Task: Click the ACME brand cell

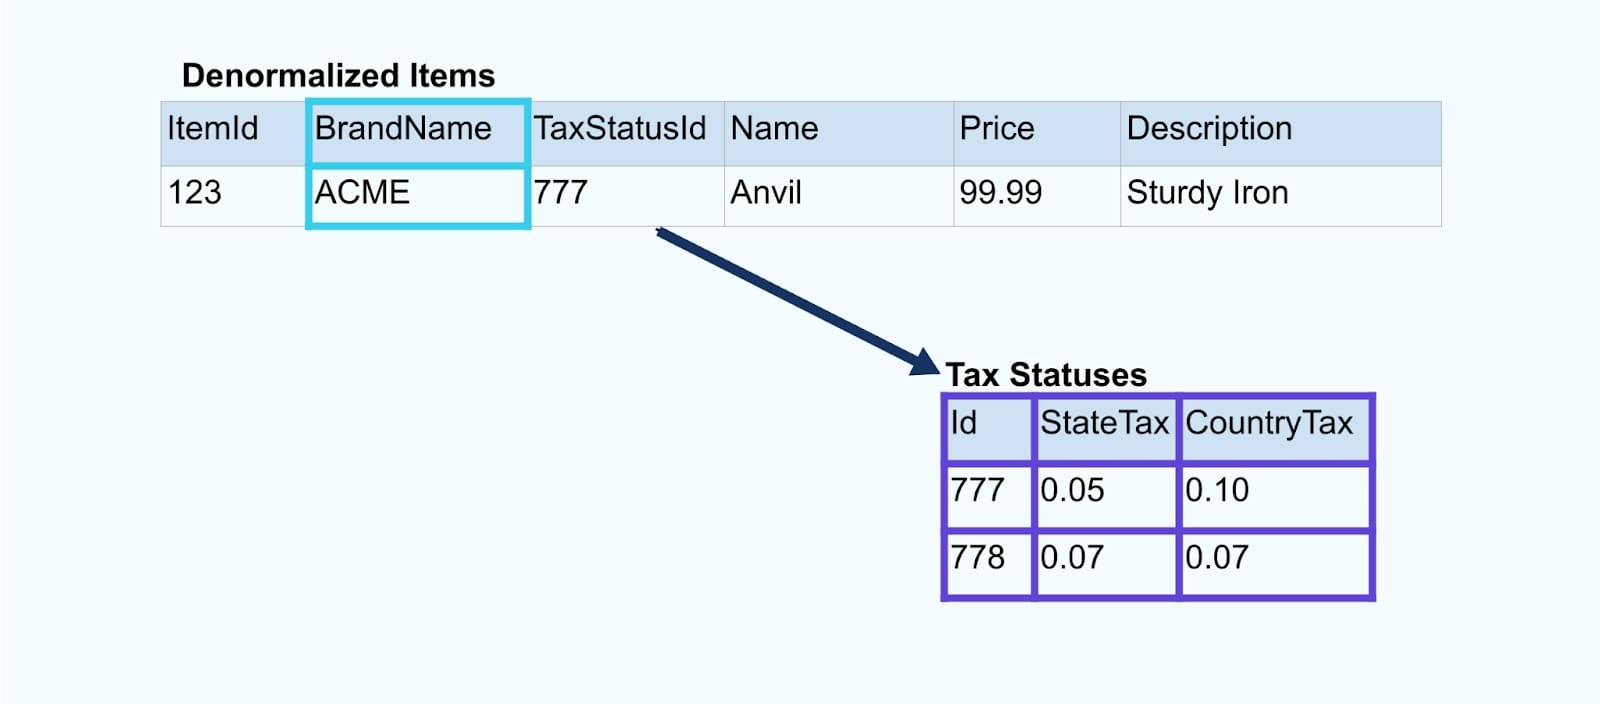Action: click(418, 196)
